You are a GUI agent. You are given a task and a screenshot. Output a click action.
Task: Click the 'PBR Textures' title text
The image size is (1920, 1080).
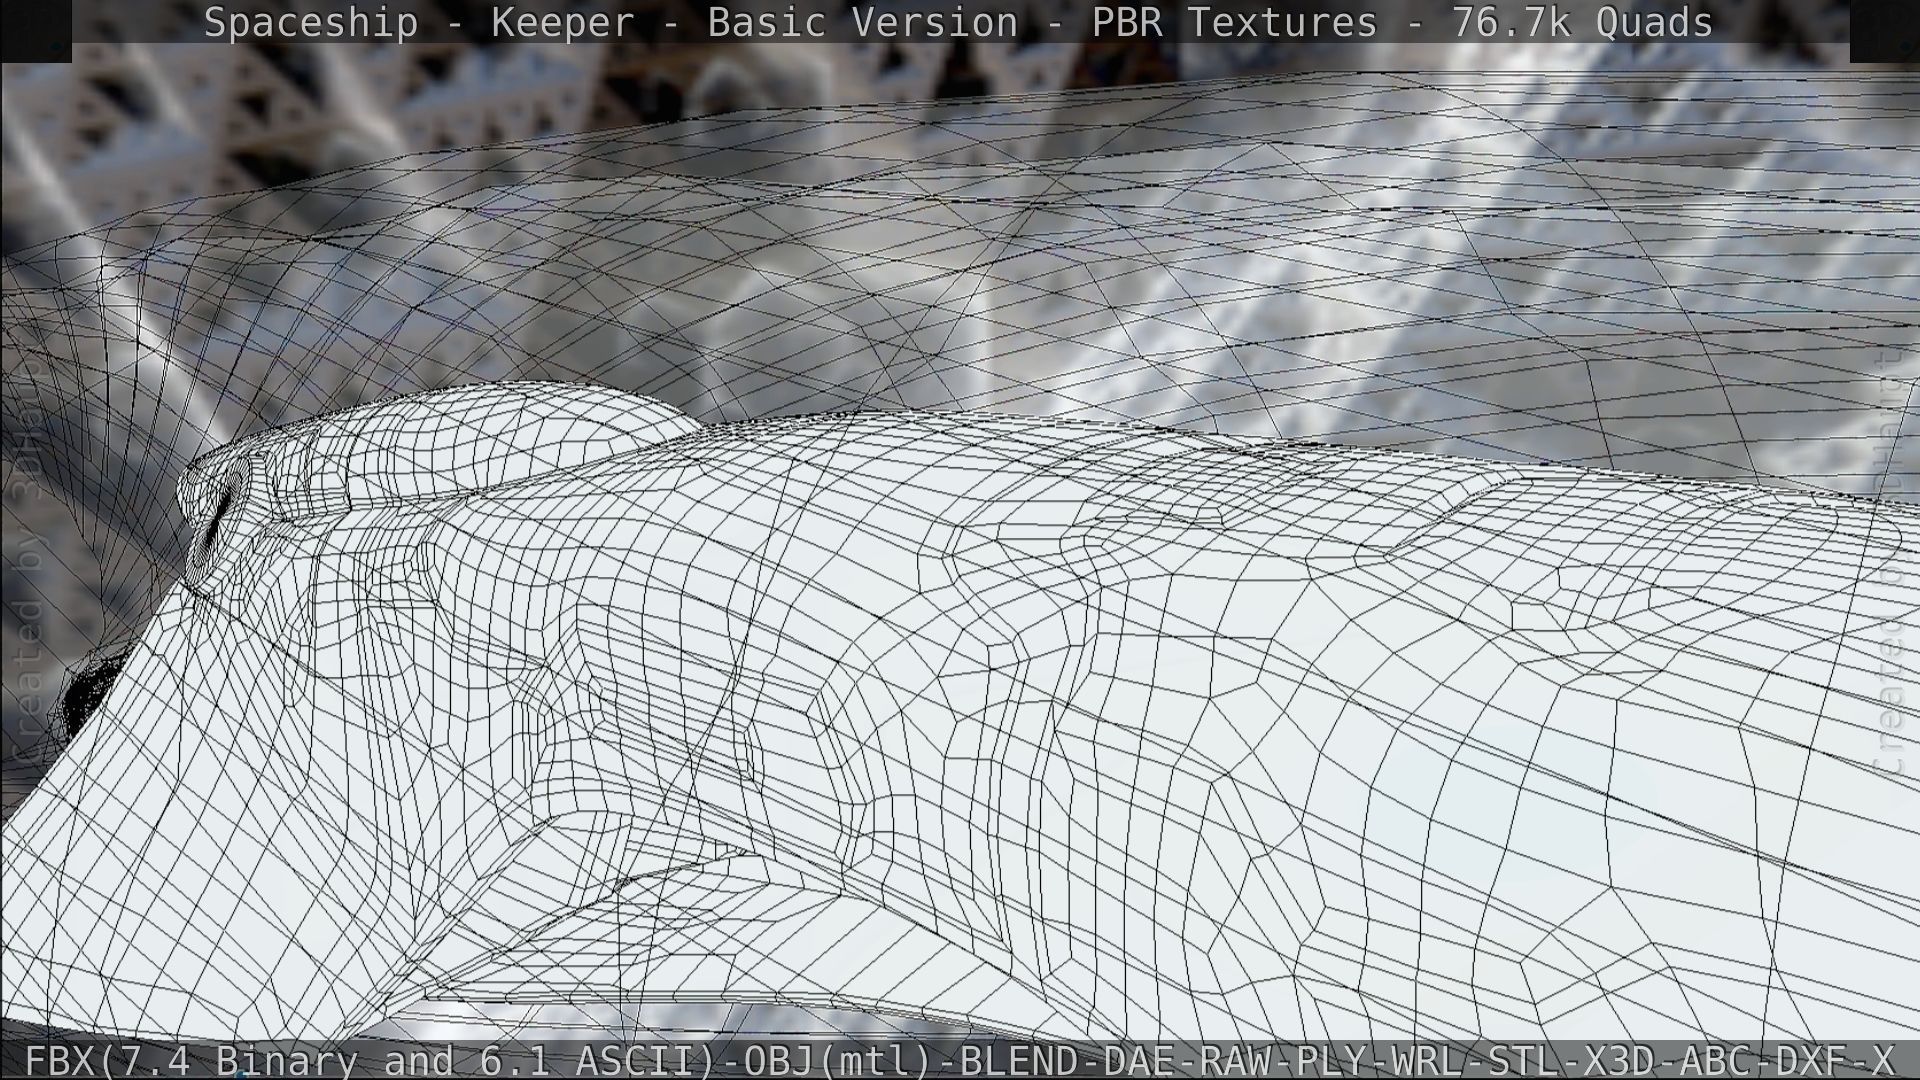pos(1234,22)
